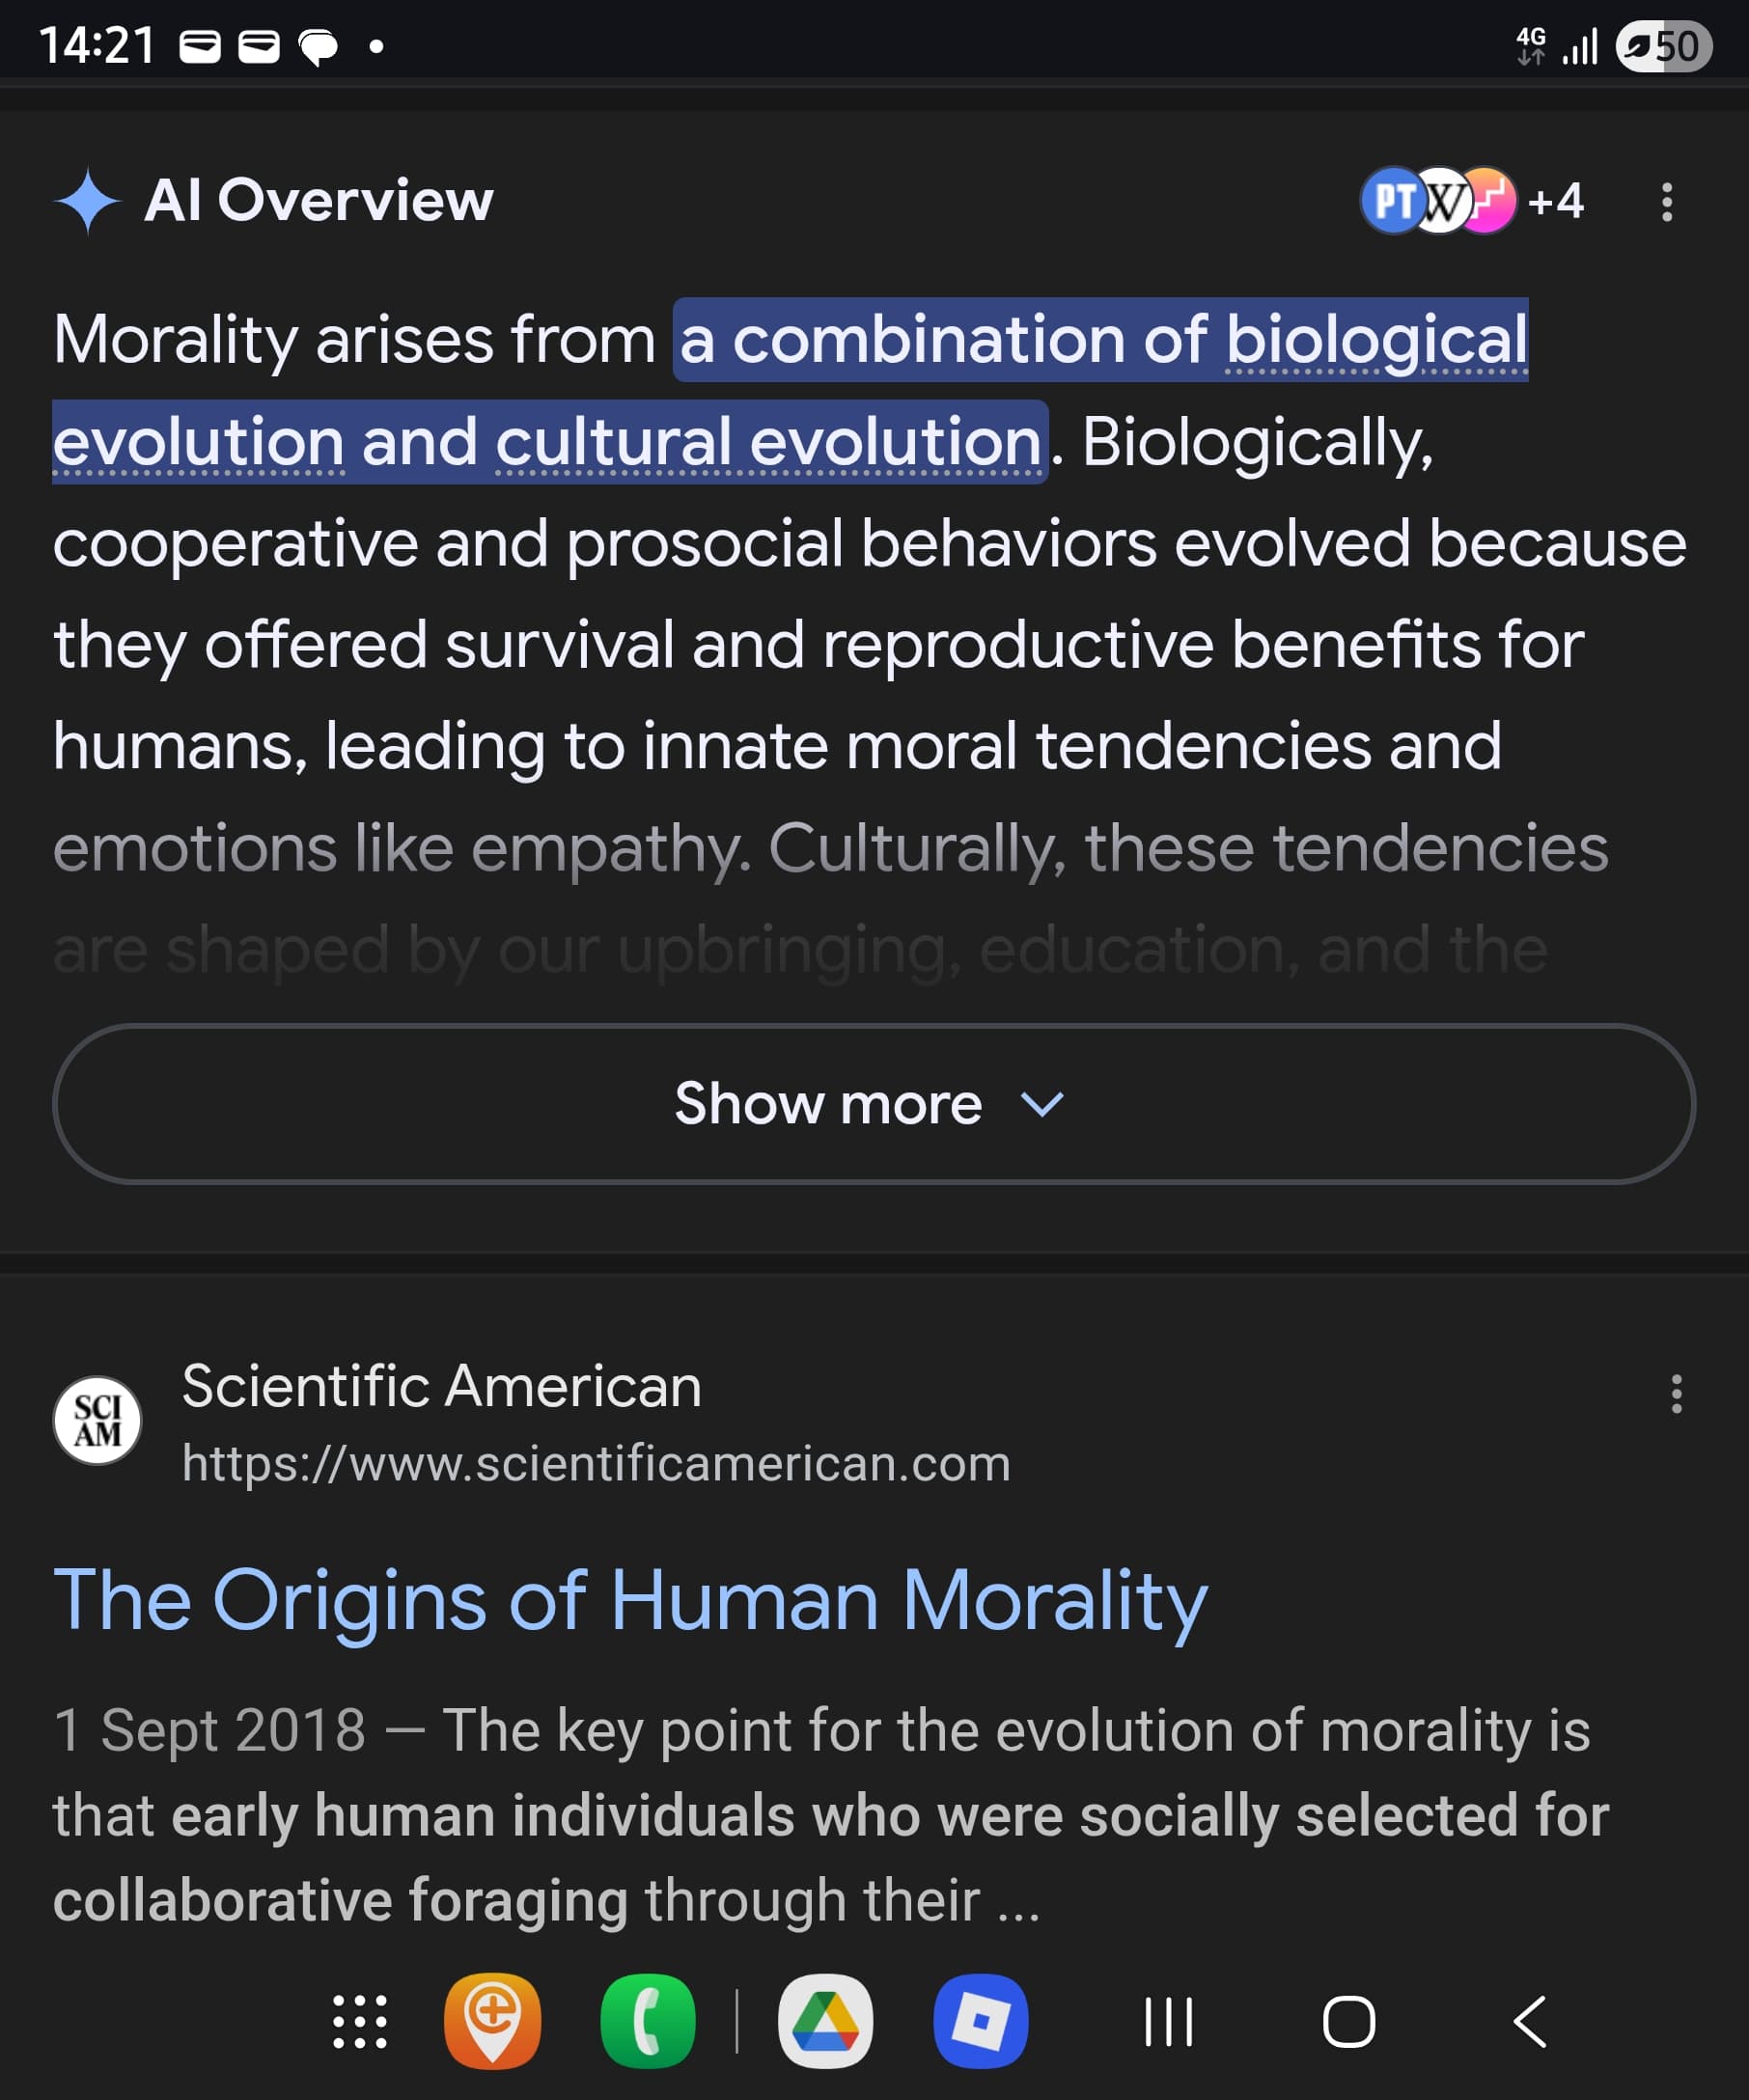Tap the AI Overview sparkle icon
Image resolution: width=1749 pixels, height=2100 pixels.
(x=88, y=201)
